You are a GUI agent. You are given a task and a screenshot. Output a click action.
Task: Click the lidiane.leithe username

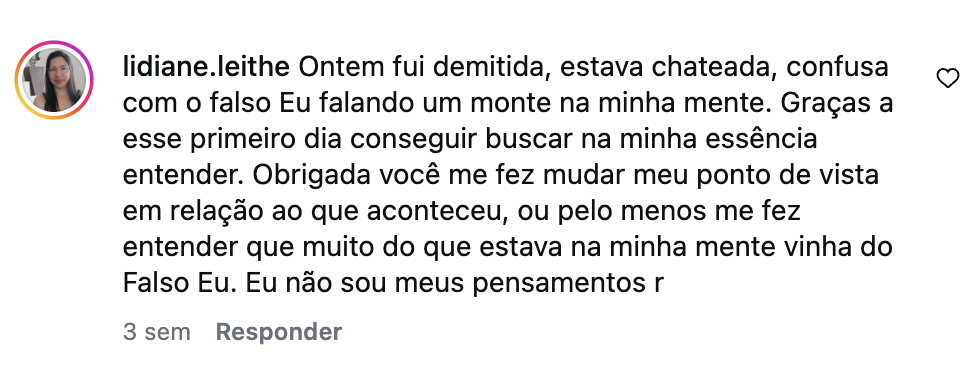[206, 68]
